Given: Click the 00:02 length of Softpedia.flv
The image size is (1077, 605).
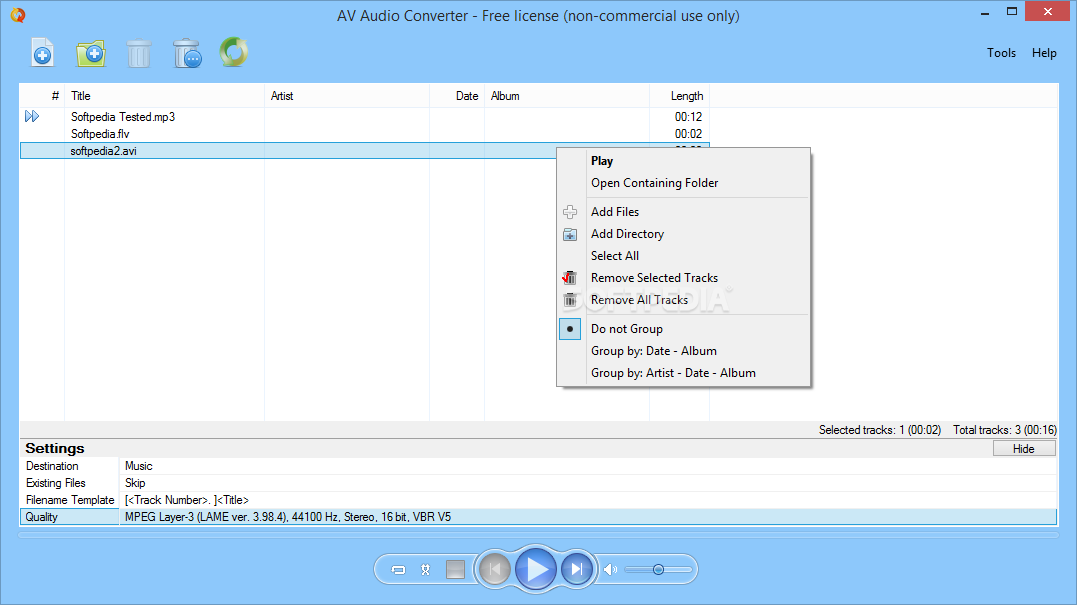Looking at the screenshot, I should pos(688,134).
